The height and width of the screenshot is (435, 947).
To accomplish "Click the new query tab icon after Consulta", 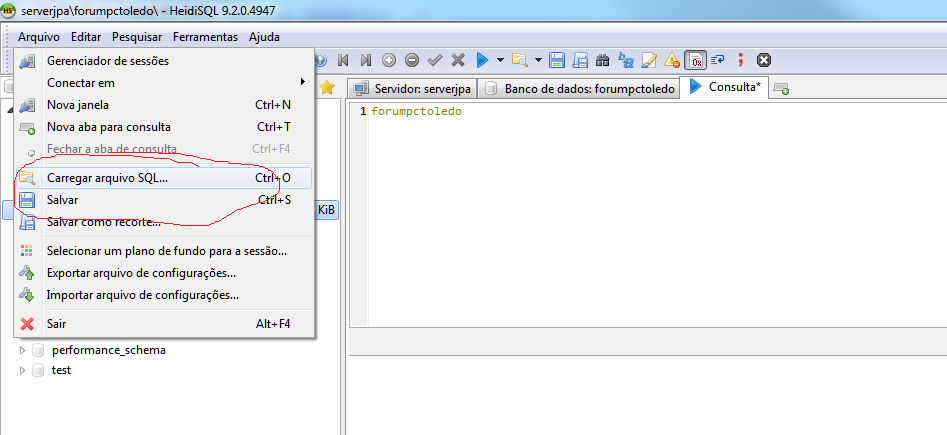I will [x=781, y=89].
